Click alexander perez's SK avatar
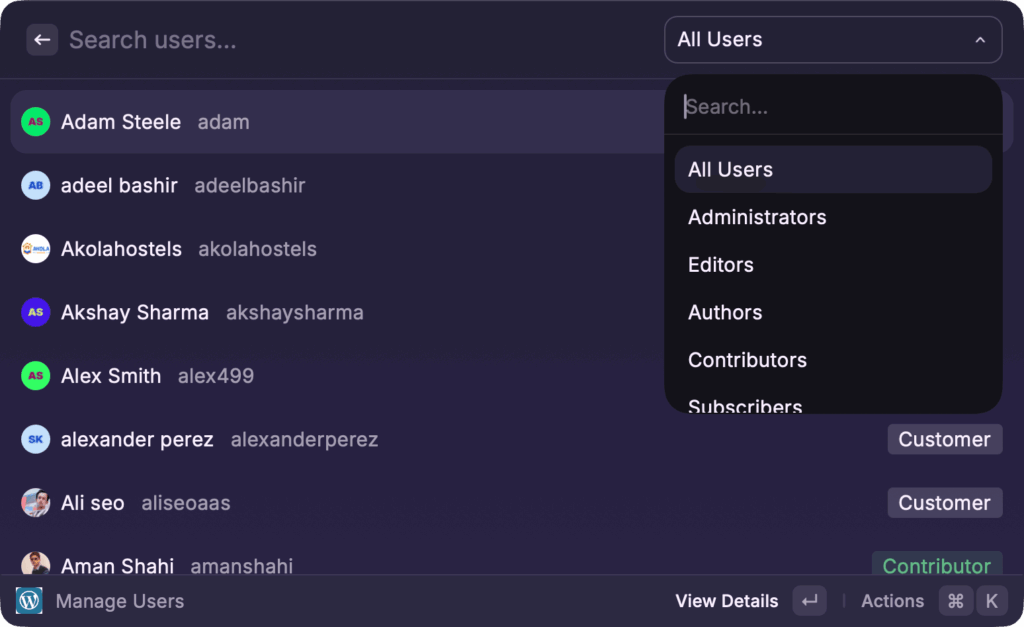The width and height of the screenshot is (1024, 627). pos(36,440)
